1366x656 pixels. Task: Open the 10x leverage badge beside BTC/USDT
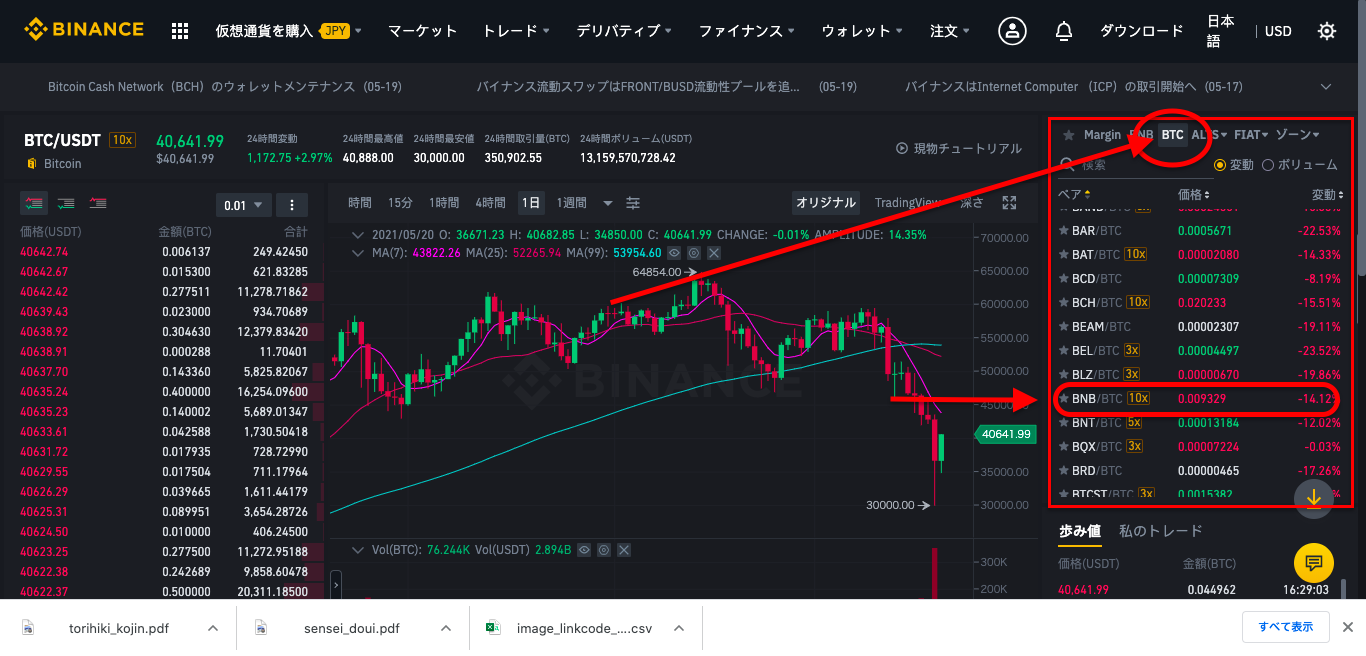(x=123, y=140)
